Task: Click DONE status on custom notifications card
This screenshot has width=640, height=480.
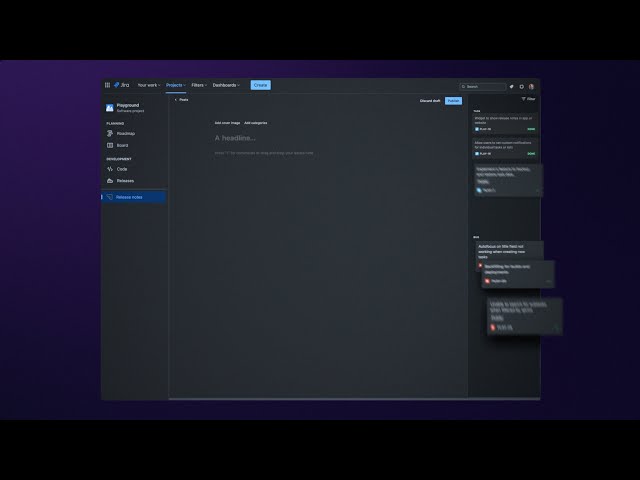Action: [531, 153]
